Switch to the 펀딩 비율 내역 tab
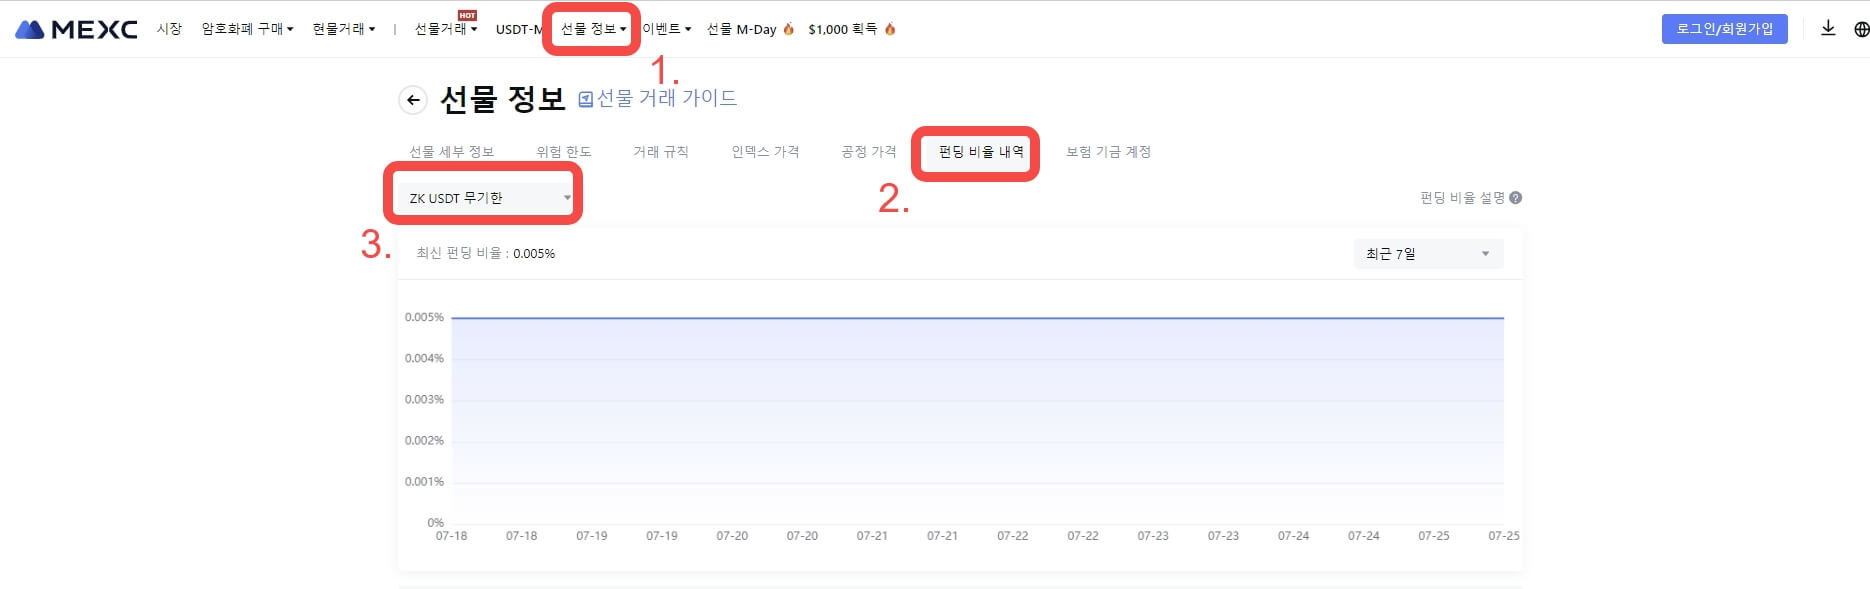This screenshot has height=589, width=1870. (x=981, y=152)
